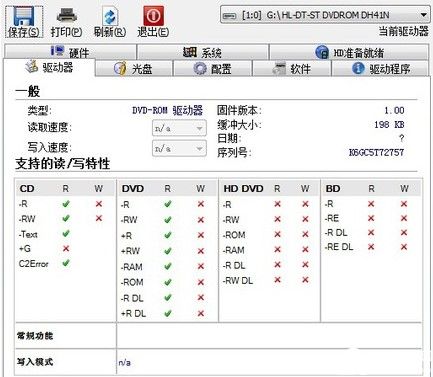Screen dimensions: 433x377
Task: Switch to 驱动程序 drivers tab
Action: 380,69
